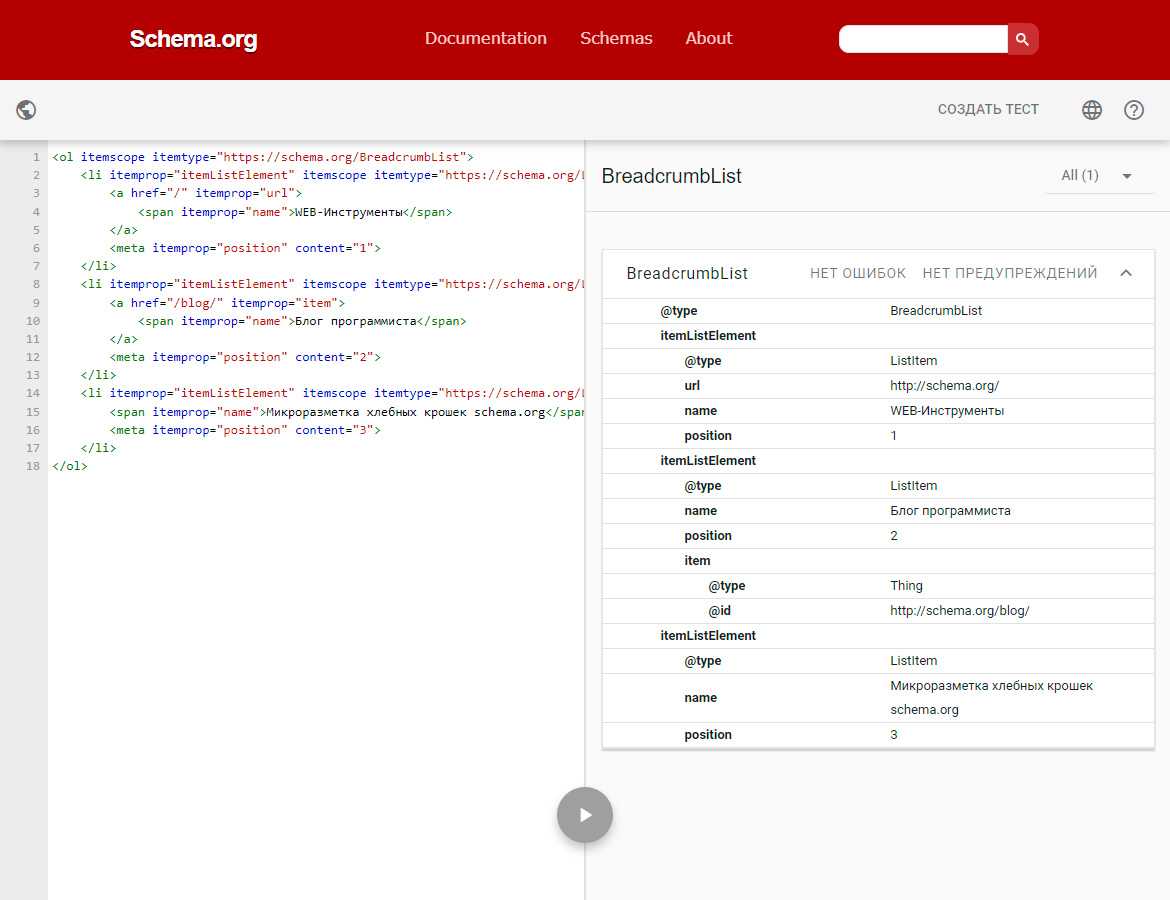Focus the site search field
This screenshot has width=1170, height=900.
(x=923, y=39)
